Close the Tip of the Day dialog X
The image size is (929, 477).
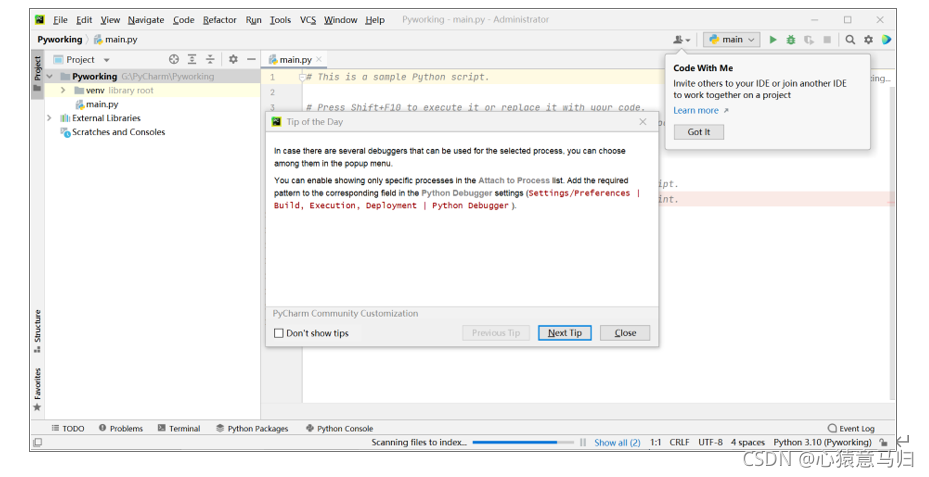pyautogui.click(x=643, y=121)
